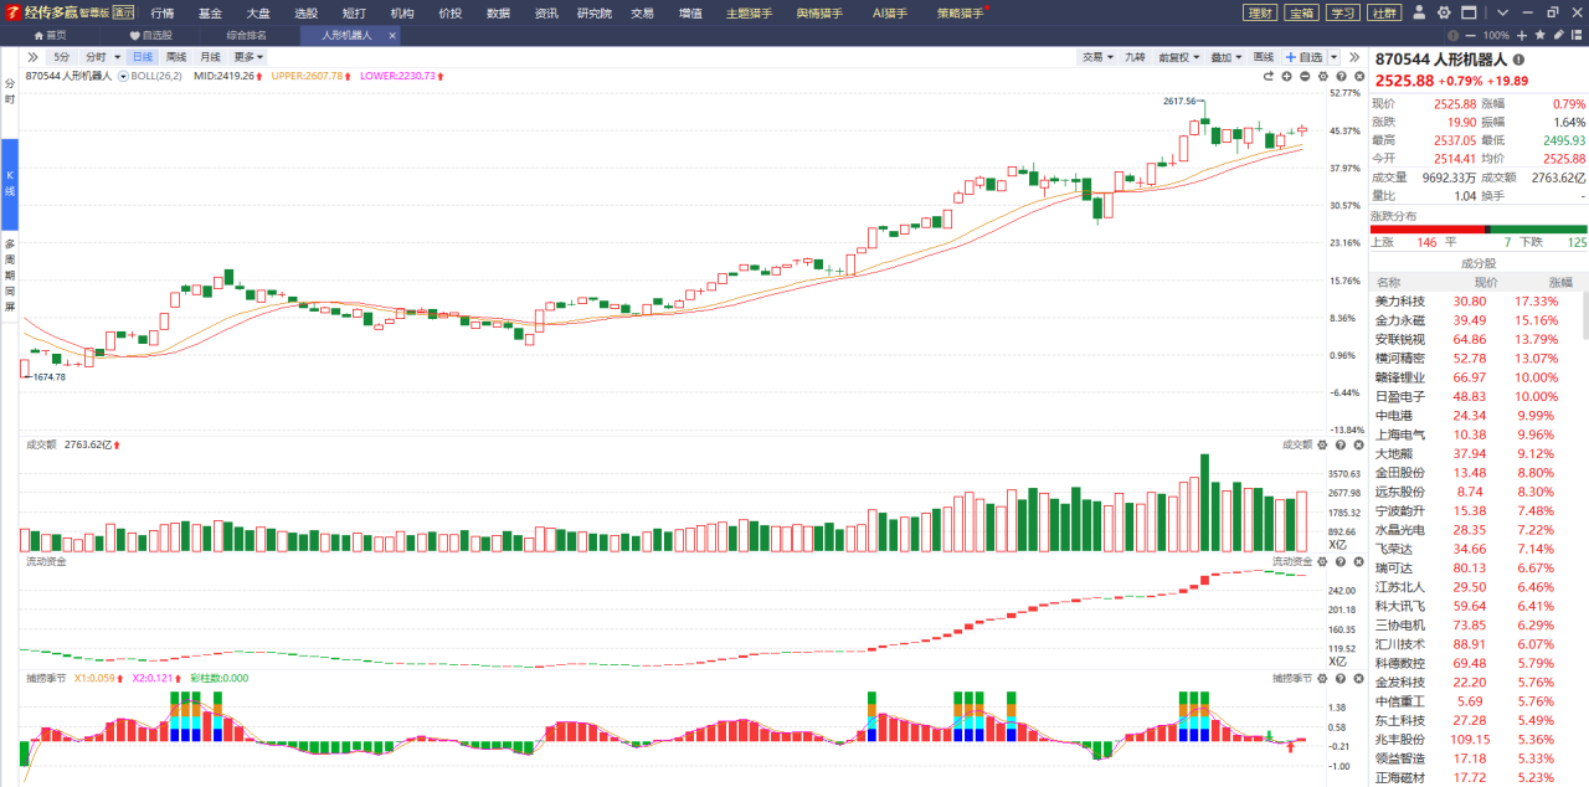
Task: Switch to the 综合排名 tab
Action: pyautogui.click(x=246, y=35)
